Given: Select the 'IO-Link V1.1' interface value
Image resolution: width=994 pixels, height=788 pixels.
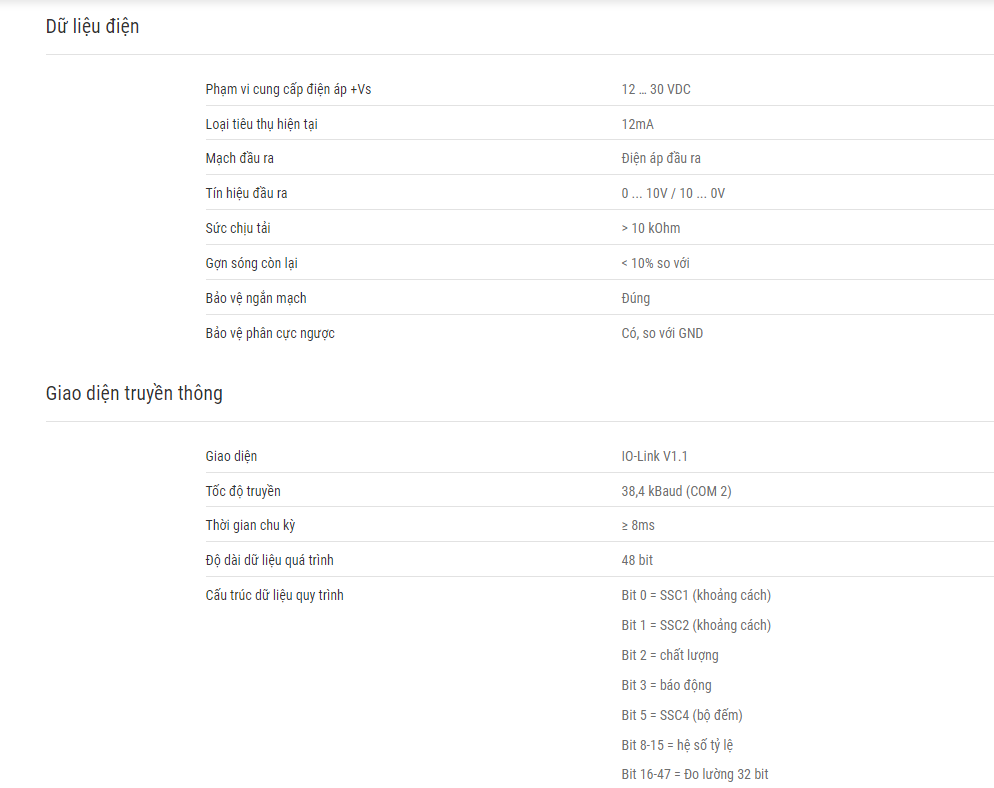Looking at the screenshot, I should [x=655, y=456].
